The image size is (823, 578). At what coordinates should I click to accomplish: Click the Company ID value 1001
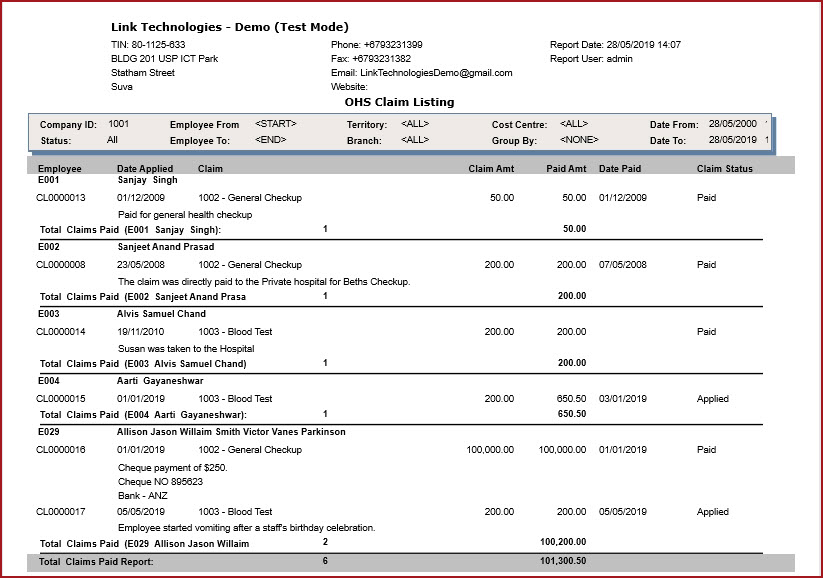coord(118,124)
